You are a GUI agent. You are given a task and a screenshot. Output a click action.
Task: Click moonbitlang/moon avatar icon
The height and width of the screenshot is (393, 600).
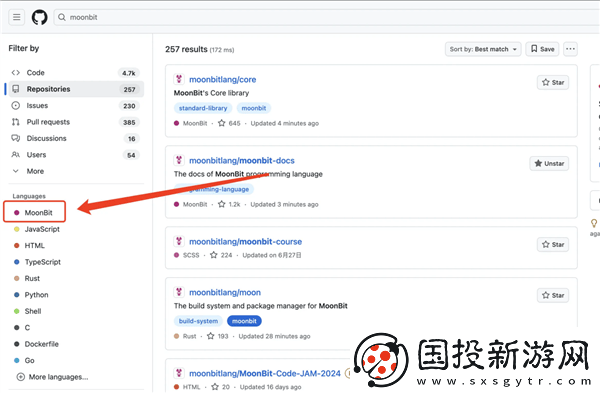pyautogui.click(x=179, y=292)
